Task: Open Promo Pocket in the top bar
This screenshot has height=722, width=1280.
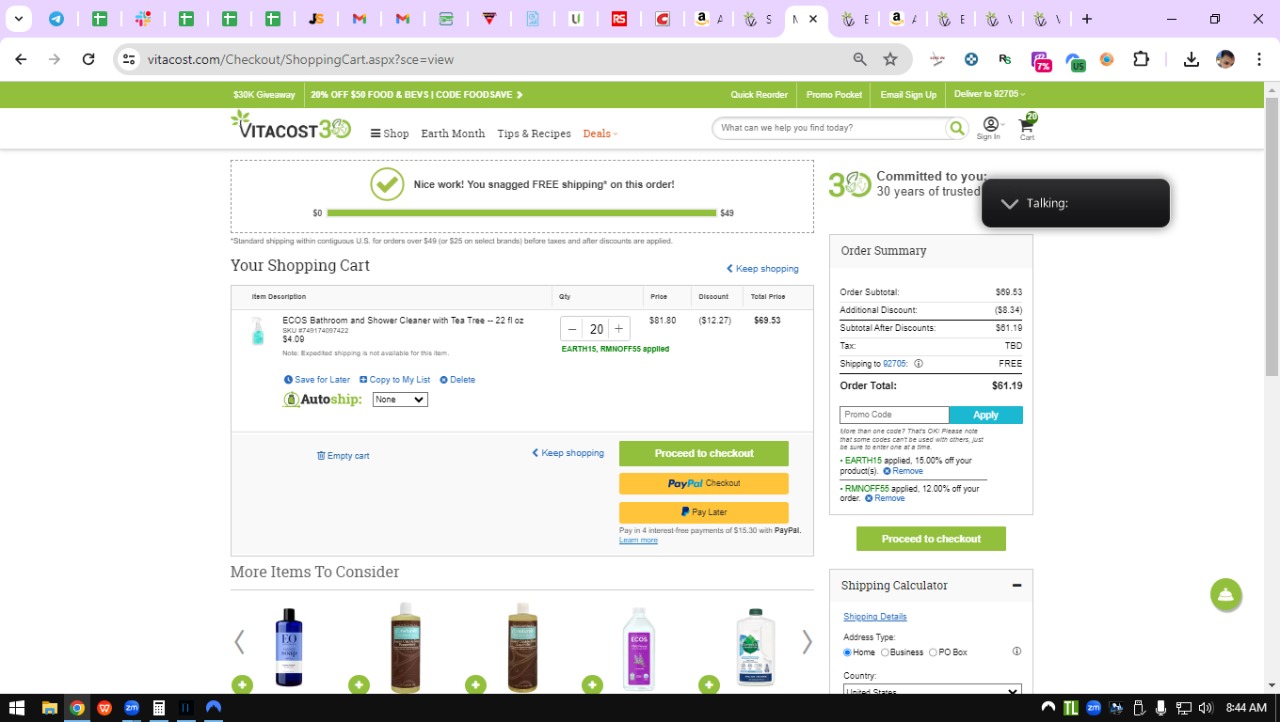Action: (834, 94)
